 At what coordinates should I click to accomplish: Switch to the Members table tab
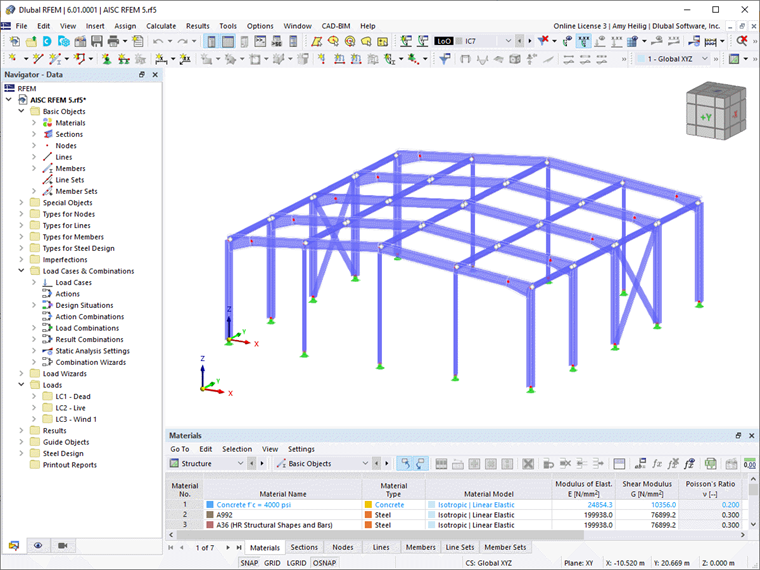pyautogui.click(x=420, y=547)
